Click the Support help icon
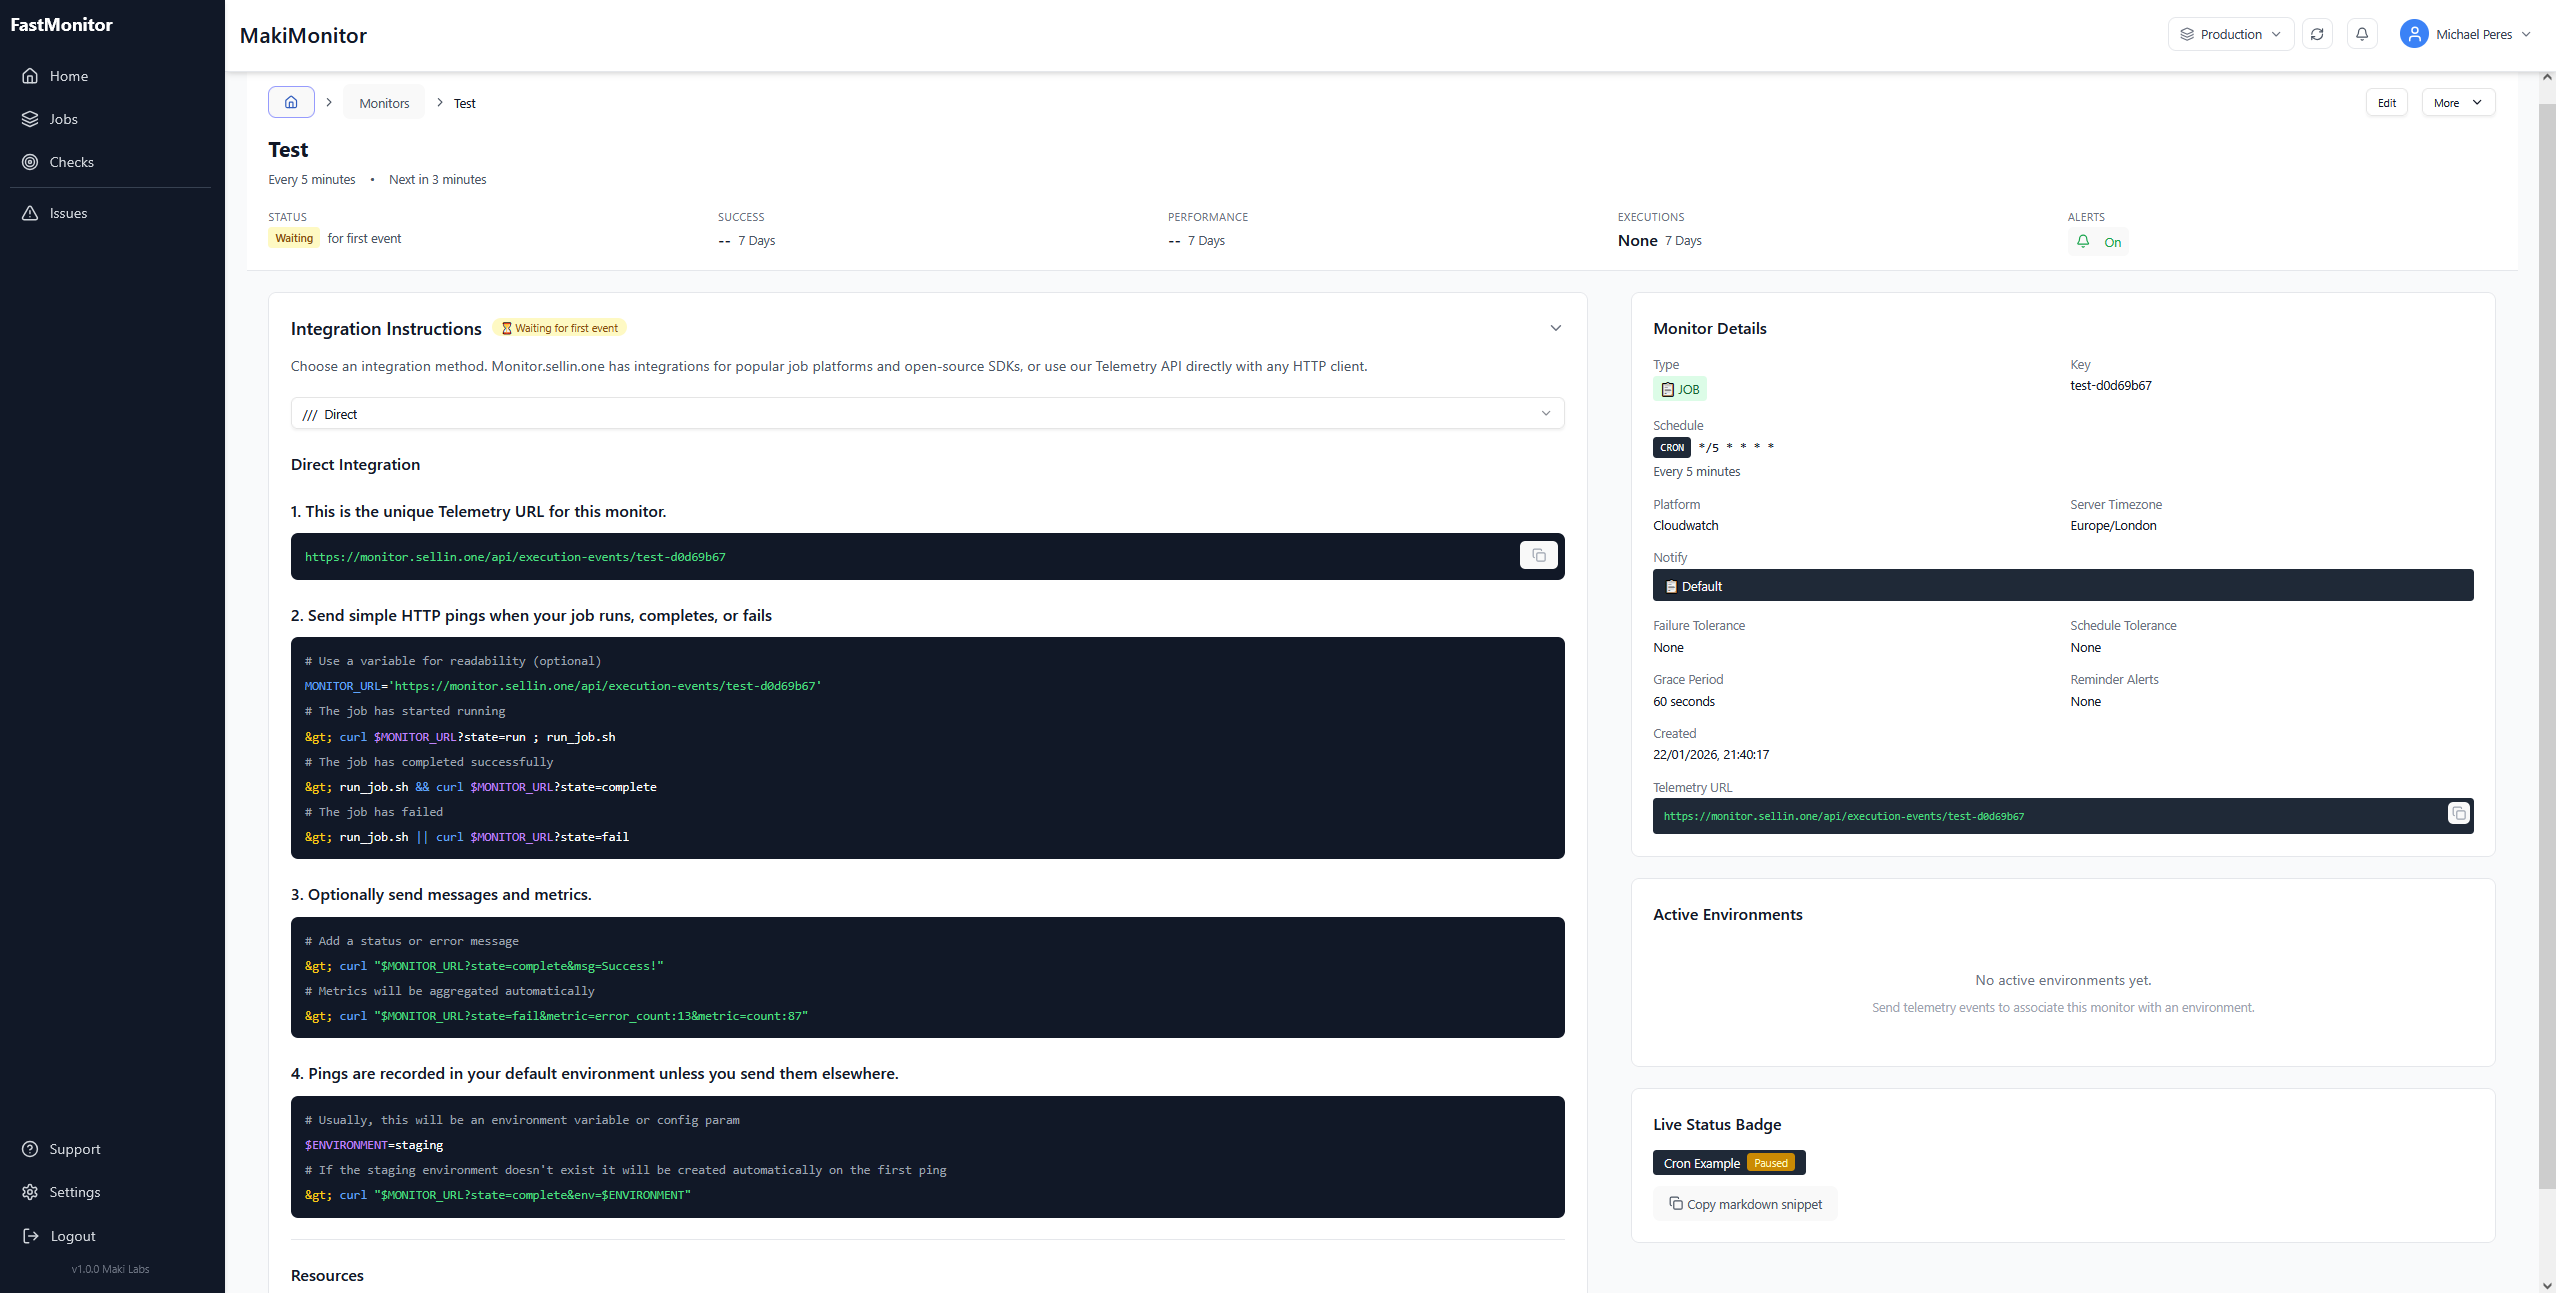This screenshot has height=1293, width=2556. tap(31, 1148)
